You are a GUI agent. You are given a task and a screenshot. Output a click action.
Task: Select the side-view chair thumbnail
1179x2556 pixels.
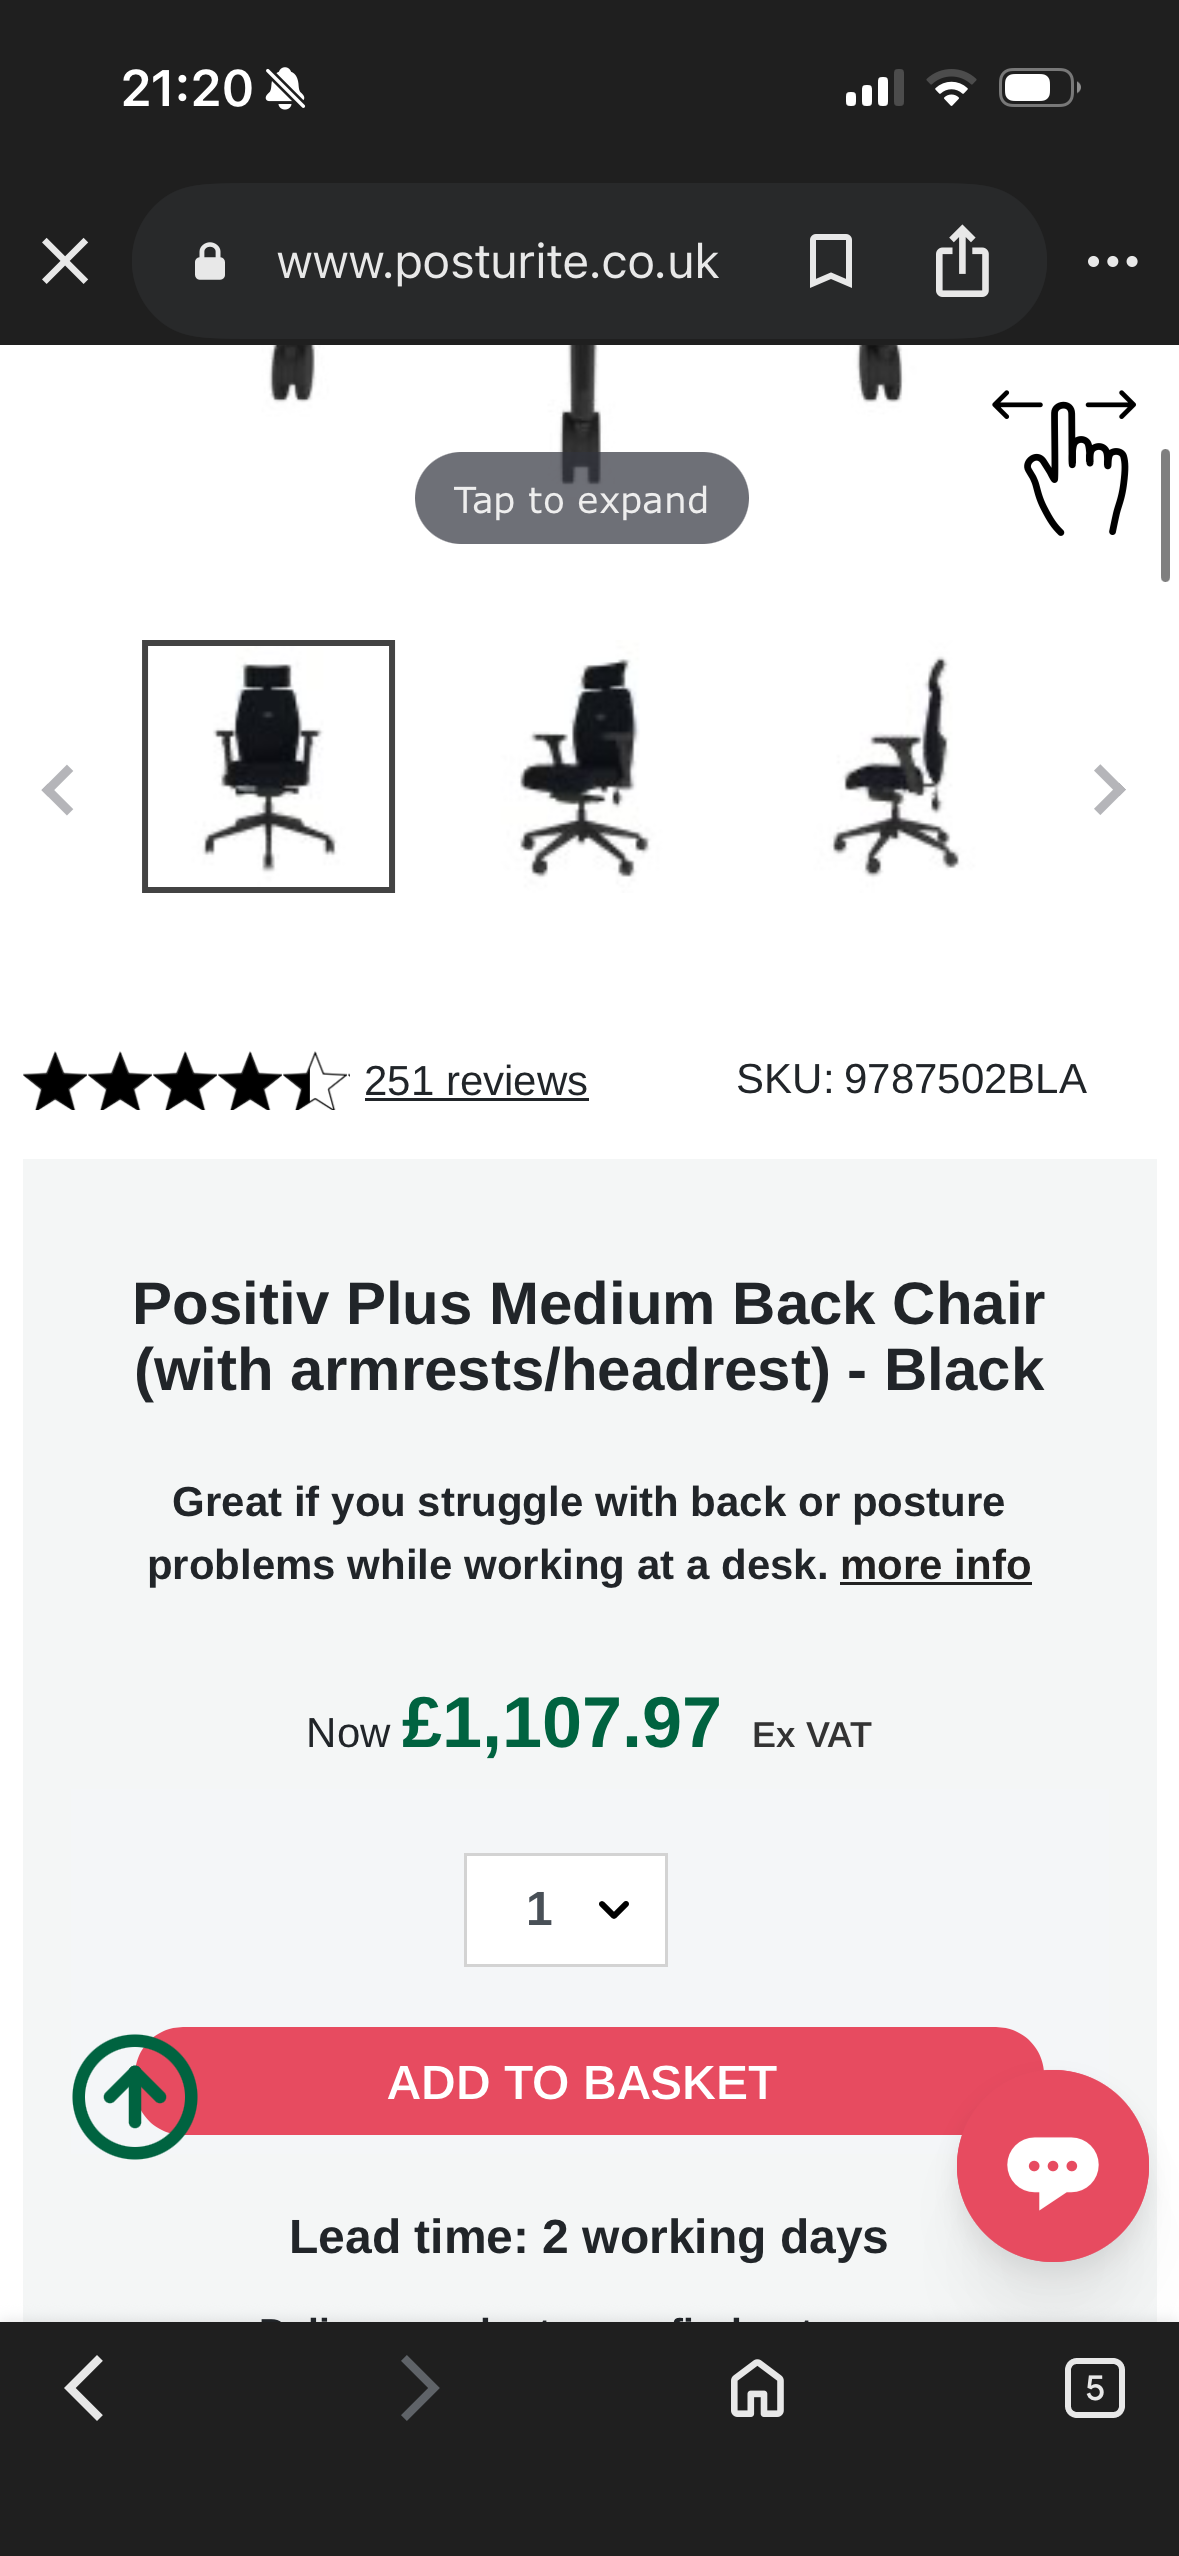tap(898, 767)
